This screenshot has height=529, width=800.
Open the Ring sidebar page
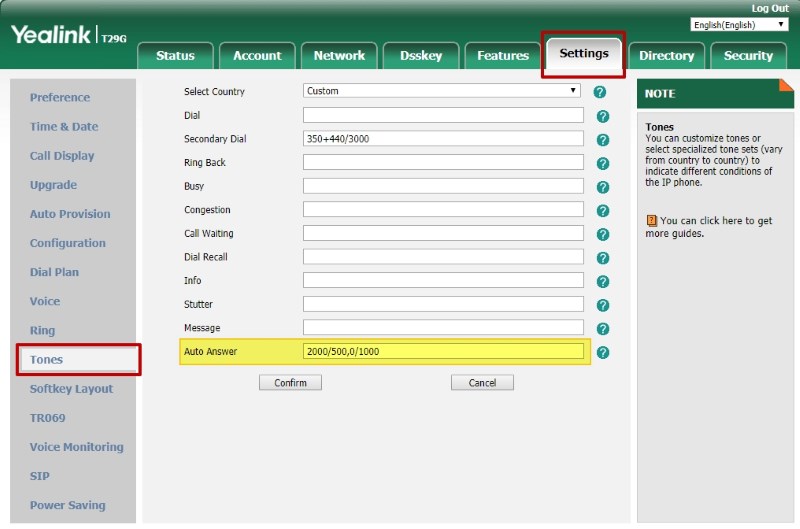[x=42, y=330]
